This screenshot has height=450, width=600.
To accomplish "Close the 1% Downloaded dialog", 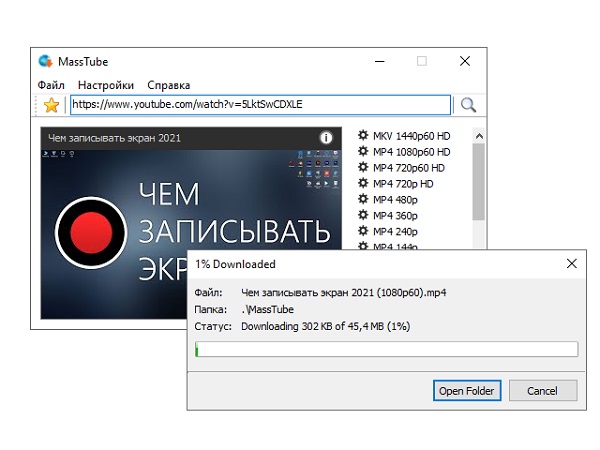I will point(572,263).
